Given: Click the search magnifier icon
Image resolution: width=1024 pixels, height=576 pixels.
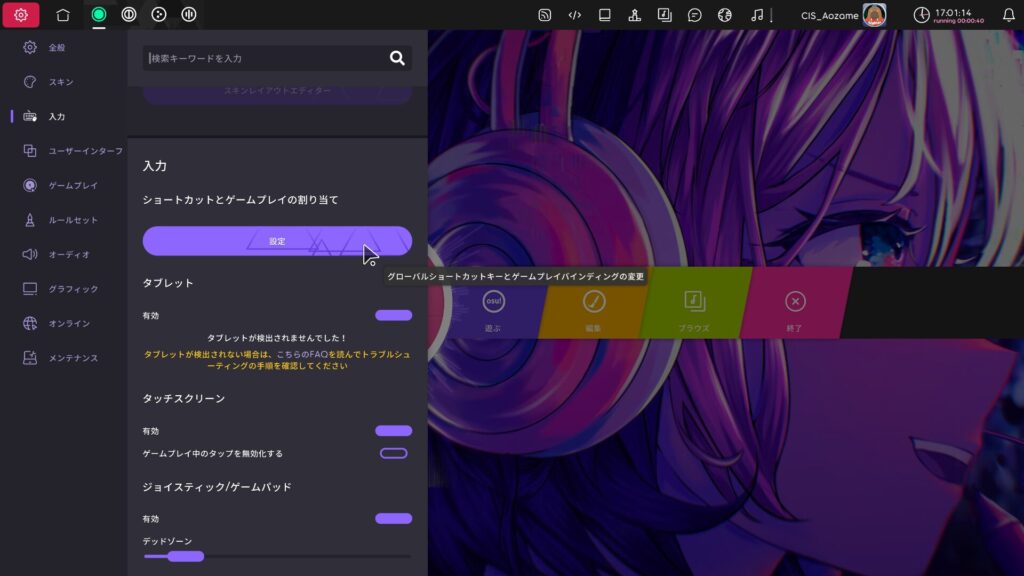Looking at the screenshot, I should (397, 58).
